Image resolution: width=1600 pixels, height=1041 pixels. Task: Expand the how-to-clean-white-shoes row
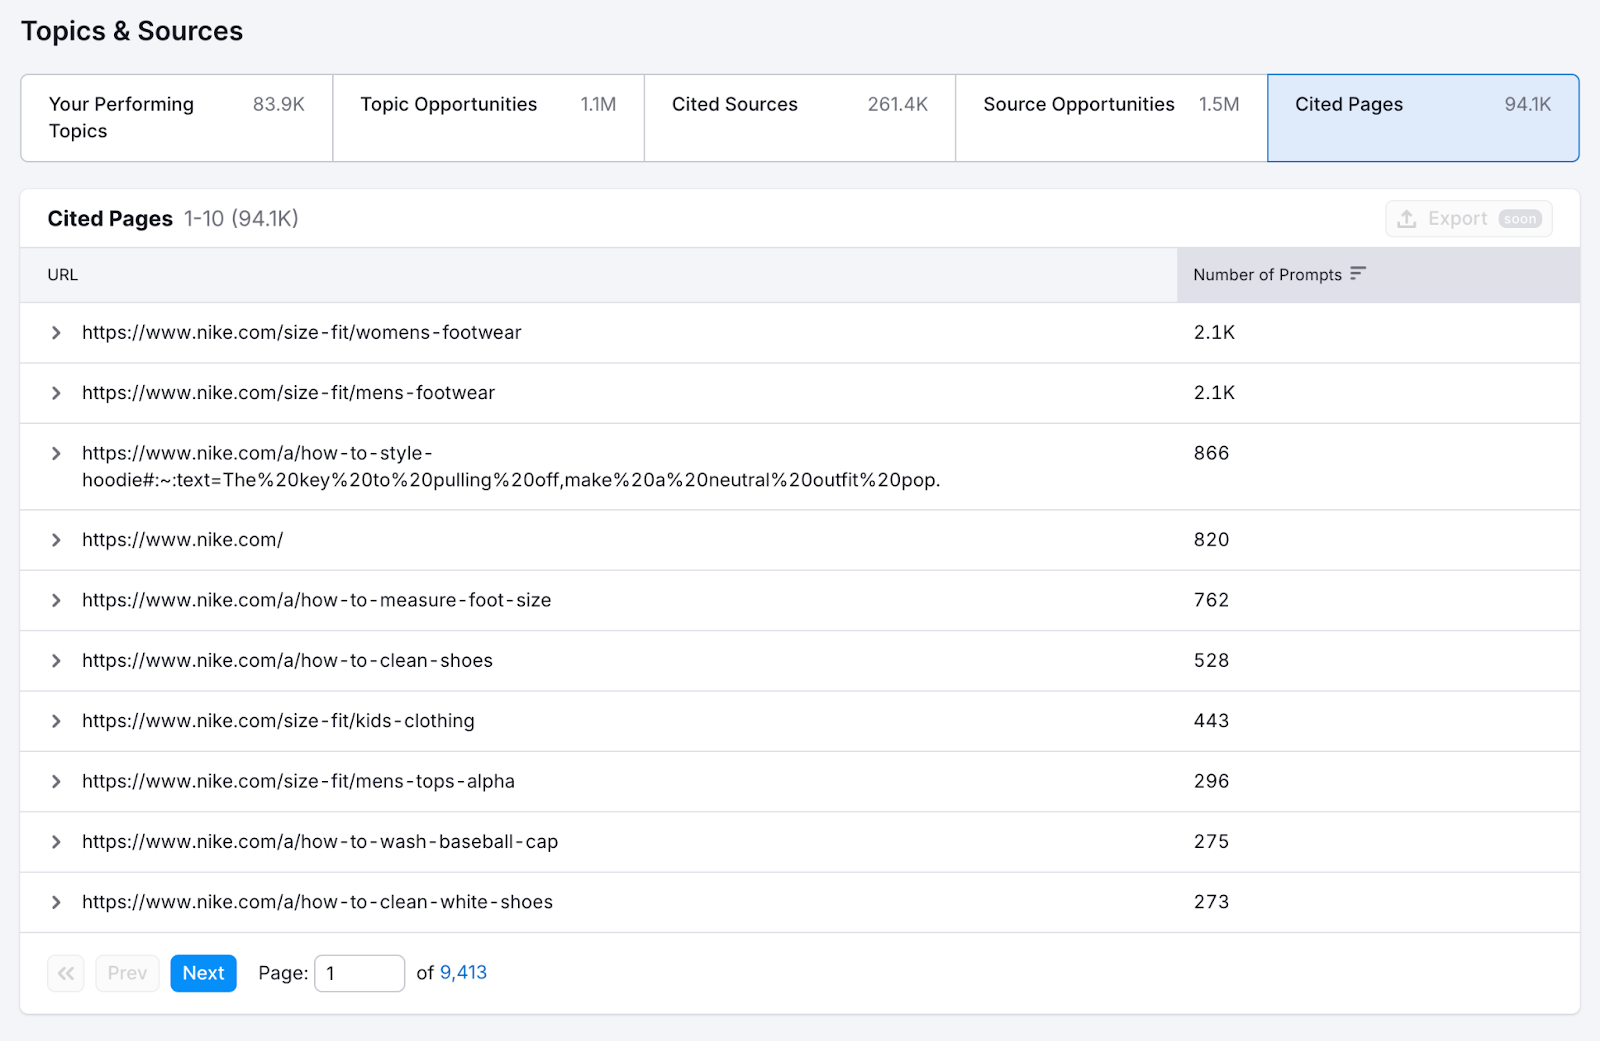click(56, 902)
